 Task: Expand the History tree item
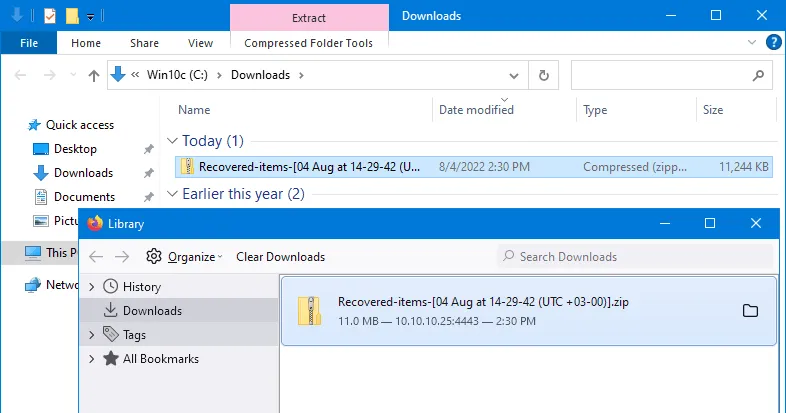pyautogui.click(x=92, y=287)
